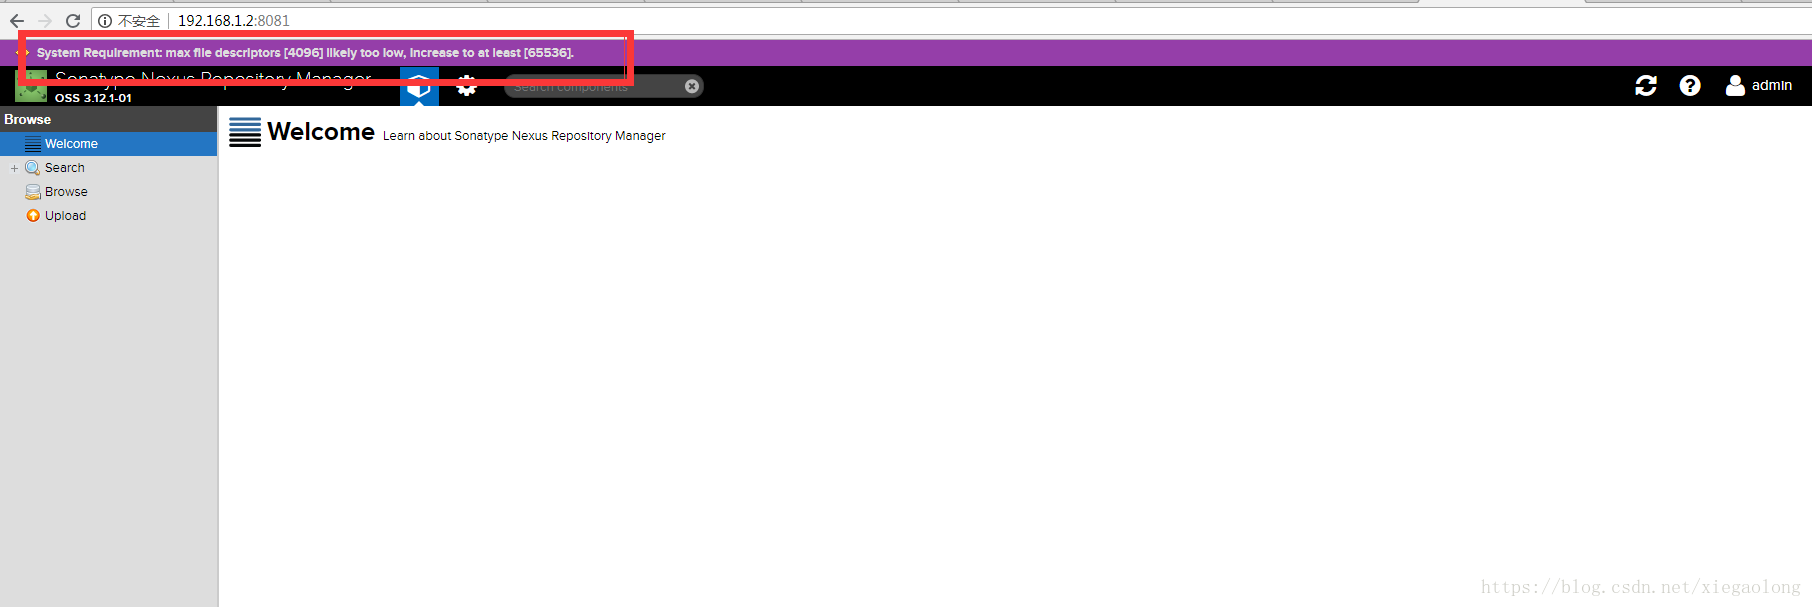Viewport: 1812px width, 607px height.
Task: Select Browse in the sidebar tree
Action: coord(66,192)
